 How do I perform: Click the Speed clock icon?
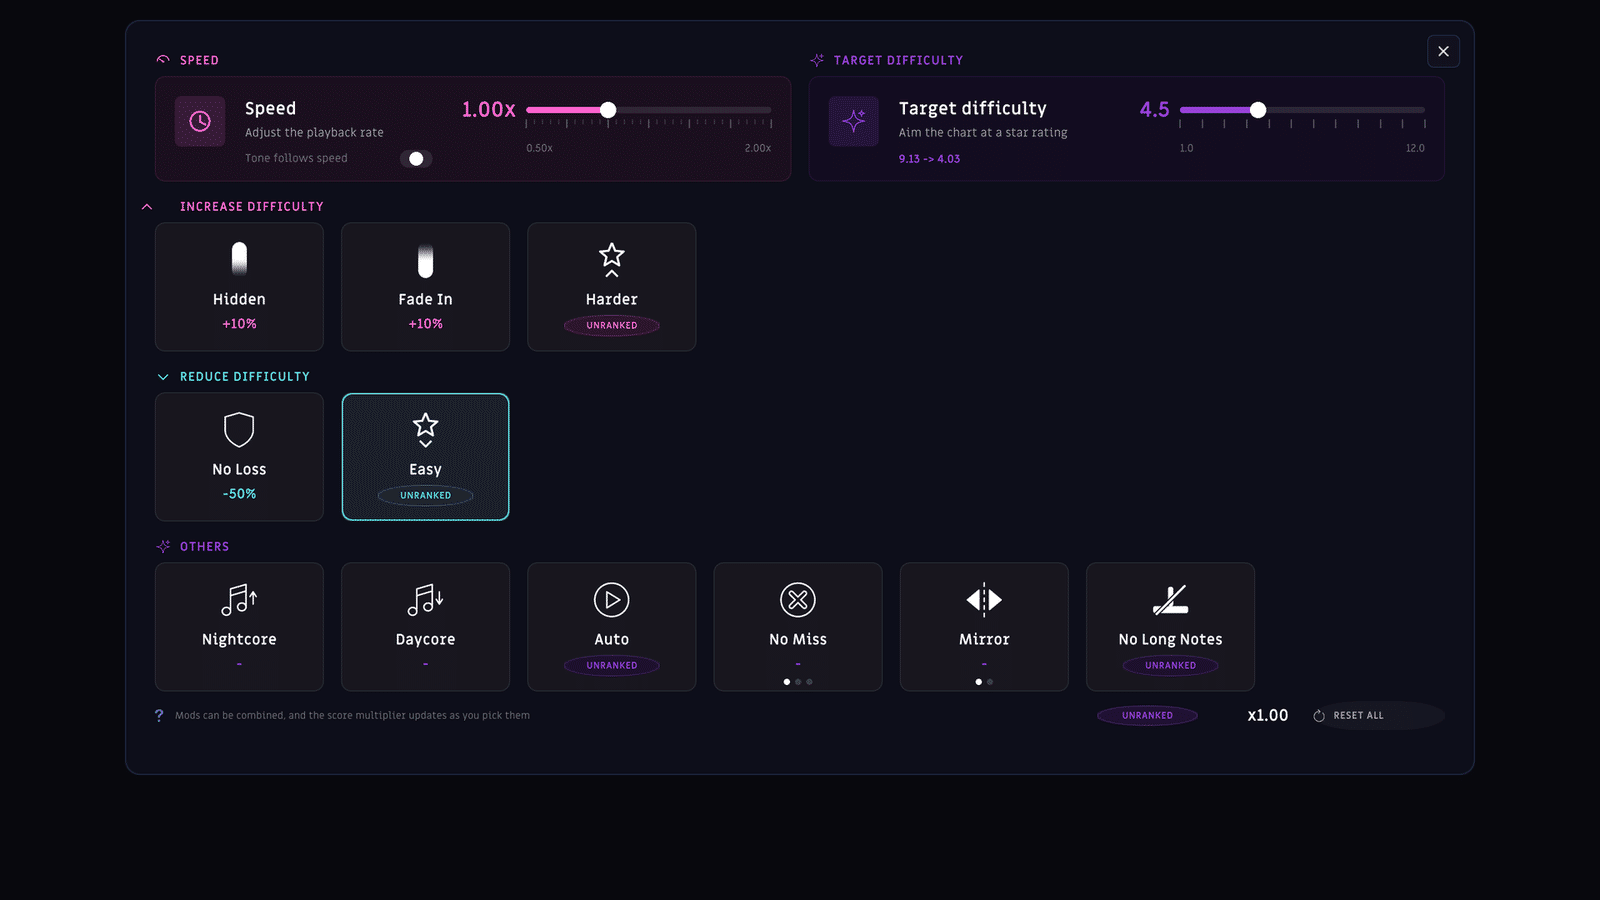point(200,121)
